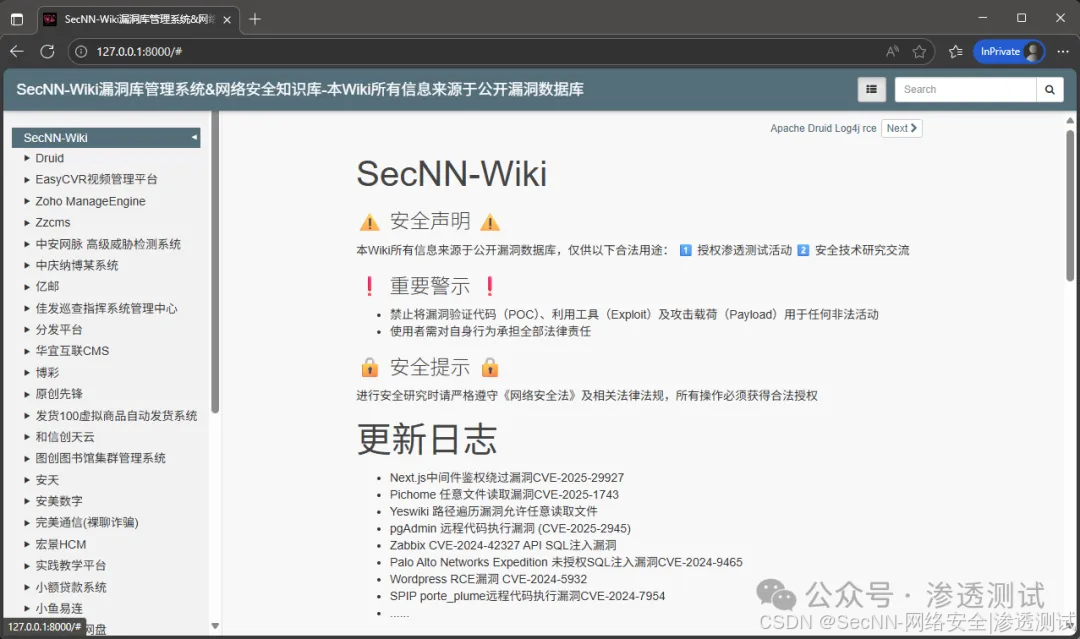Click SPIP porte_plume log entry

click(x=527, y=596)
